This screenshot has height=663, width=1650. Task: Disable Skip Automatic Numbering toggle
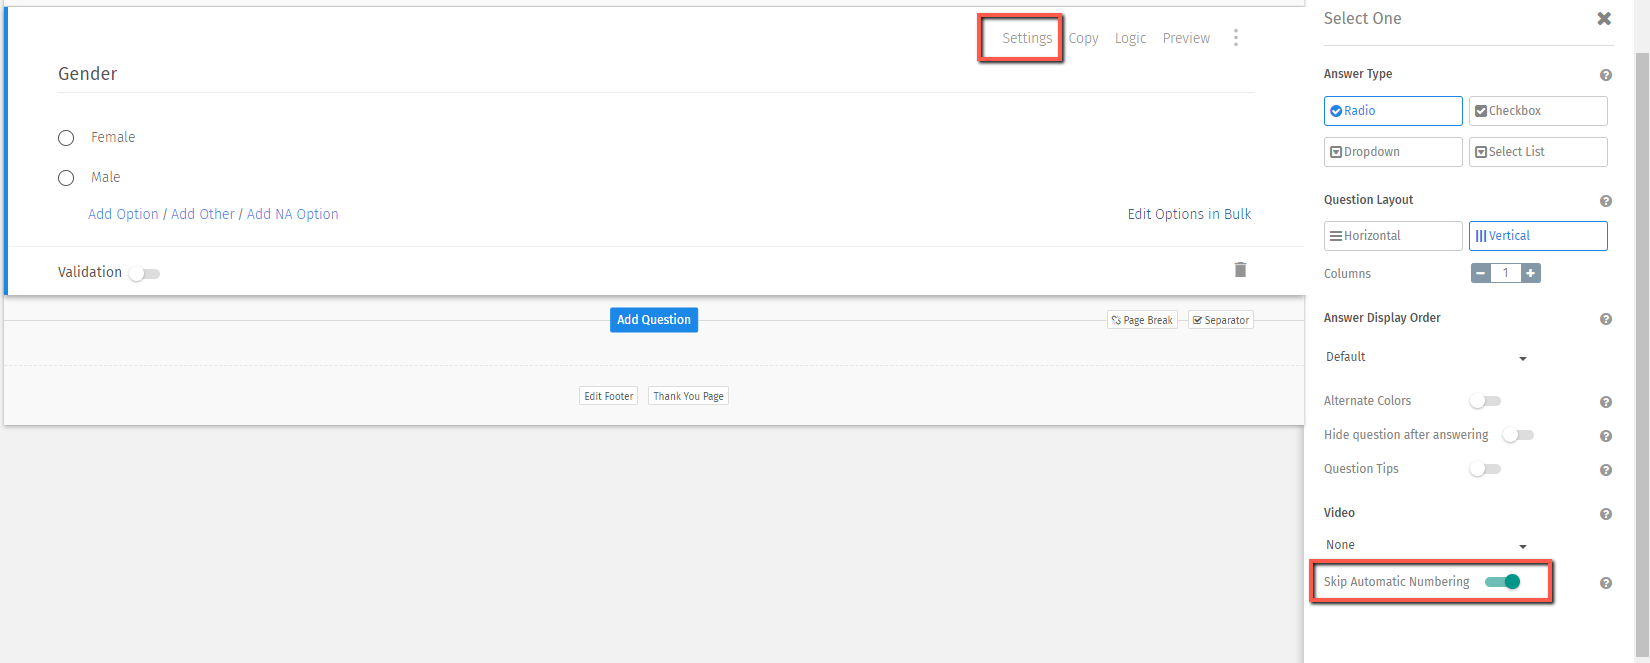[x=1503, y=582]
